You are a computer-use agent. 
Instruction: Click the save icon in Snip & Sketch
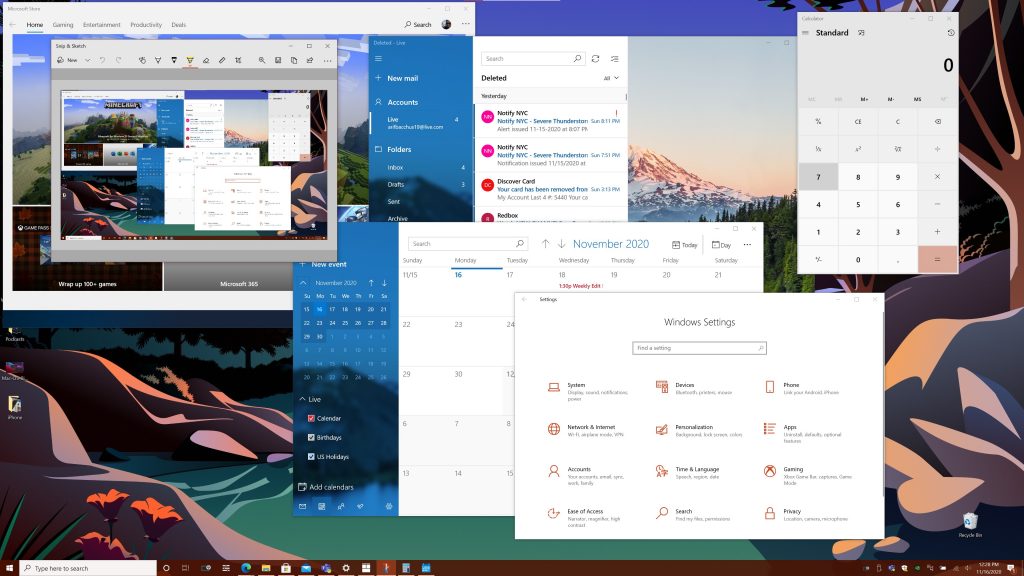(278, 60)
